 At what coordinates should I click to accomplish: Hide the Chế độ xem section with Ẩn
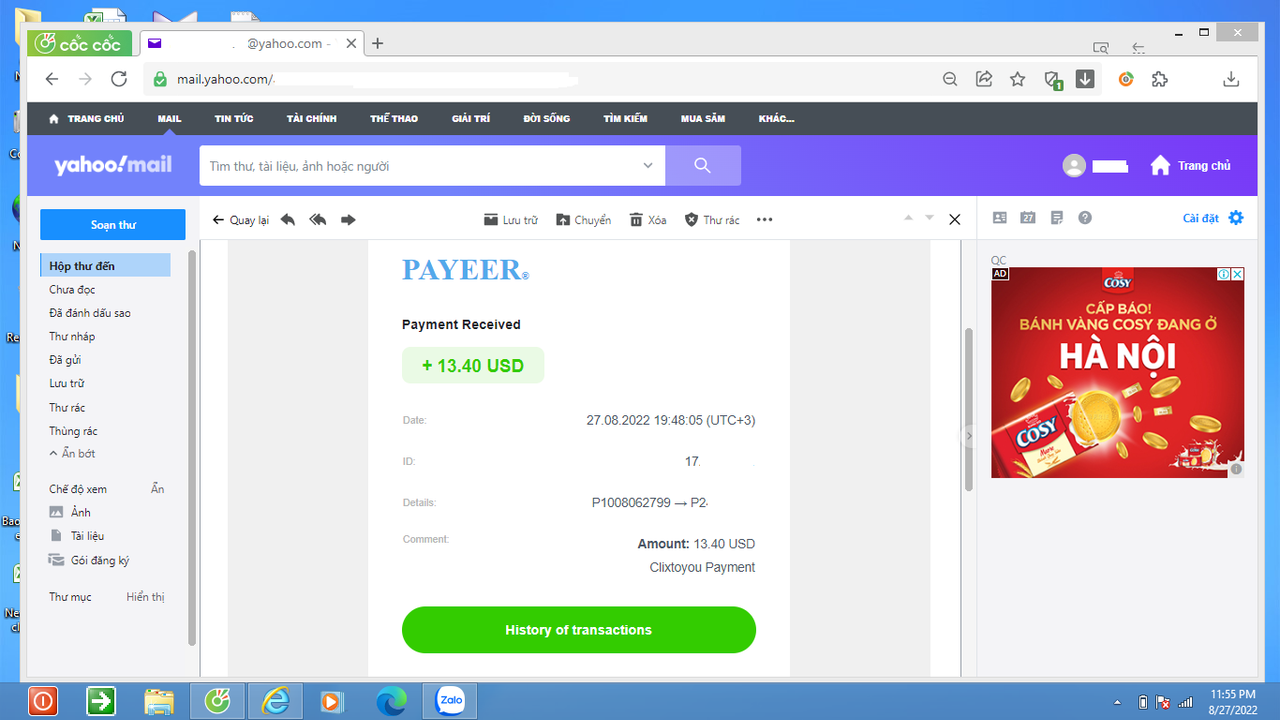pyautogui.click(x=158, y=489)
